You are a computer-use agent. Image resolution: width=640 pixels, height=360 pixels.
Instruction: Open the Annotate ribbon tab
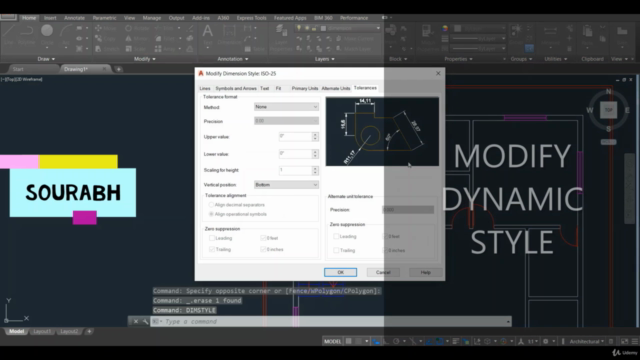pyautogui.click(x=74, y=18)
